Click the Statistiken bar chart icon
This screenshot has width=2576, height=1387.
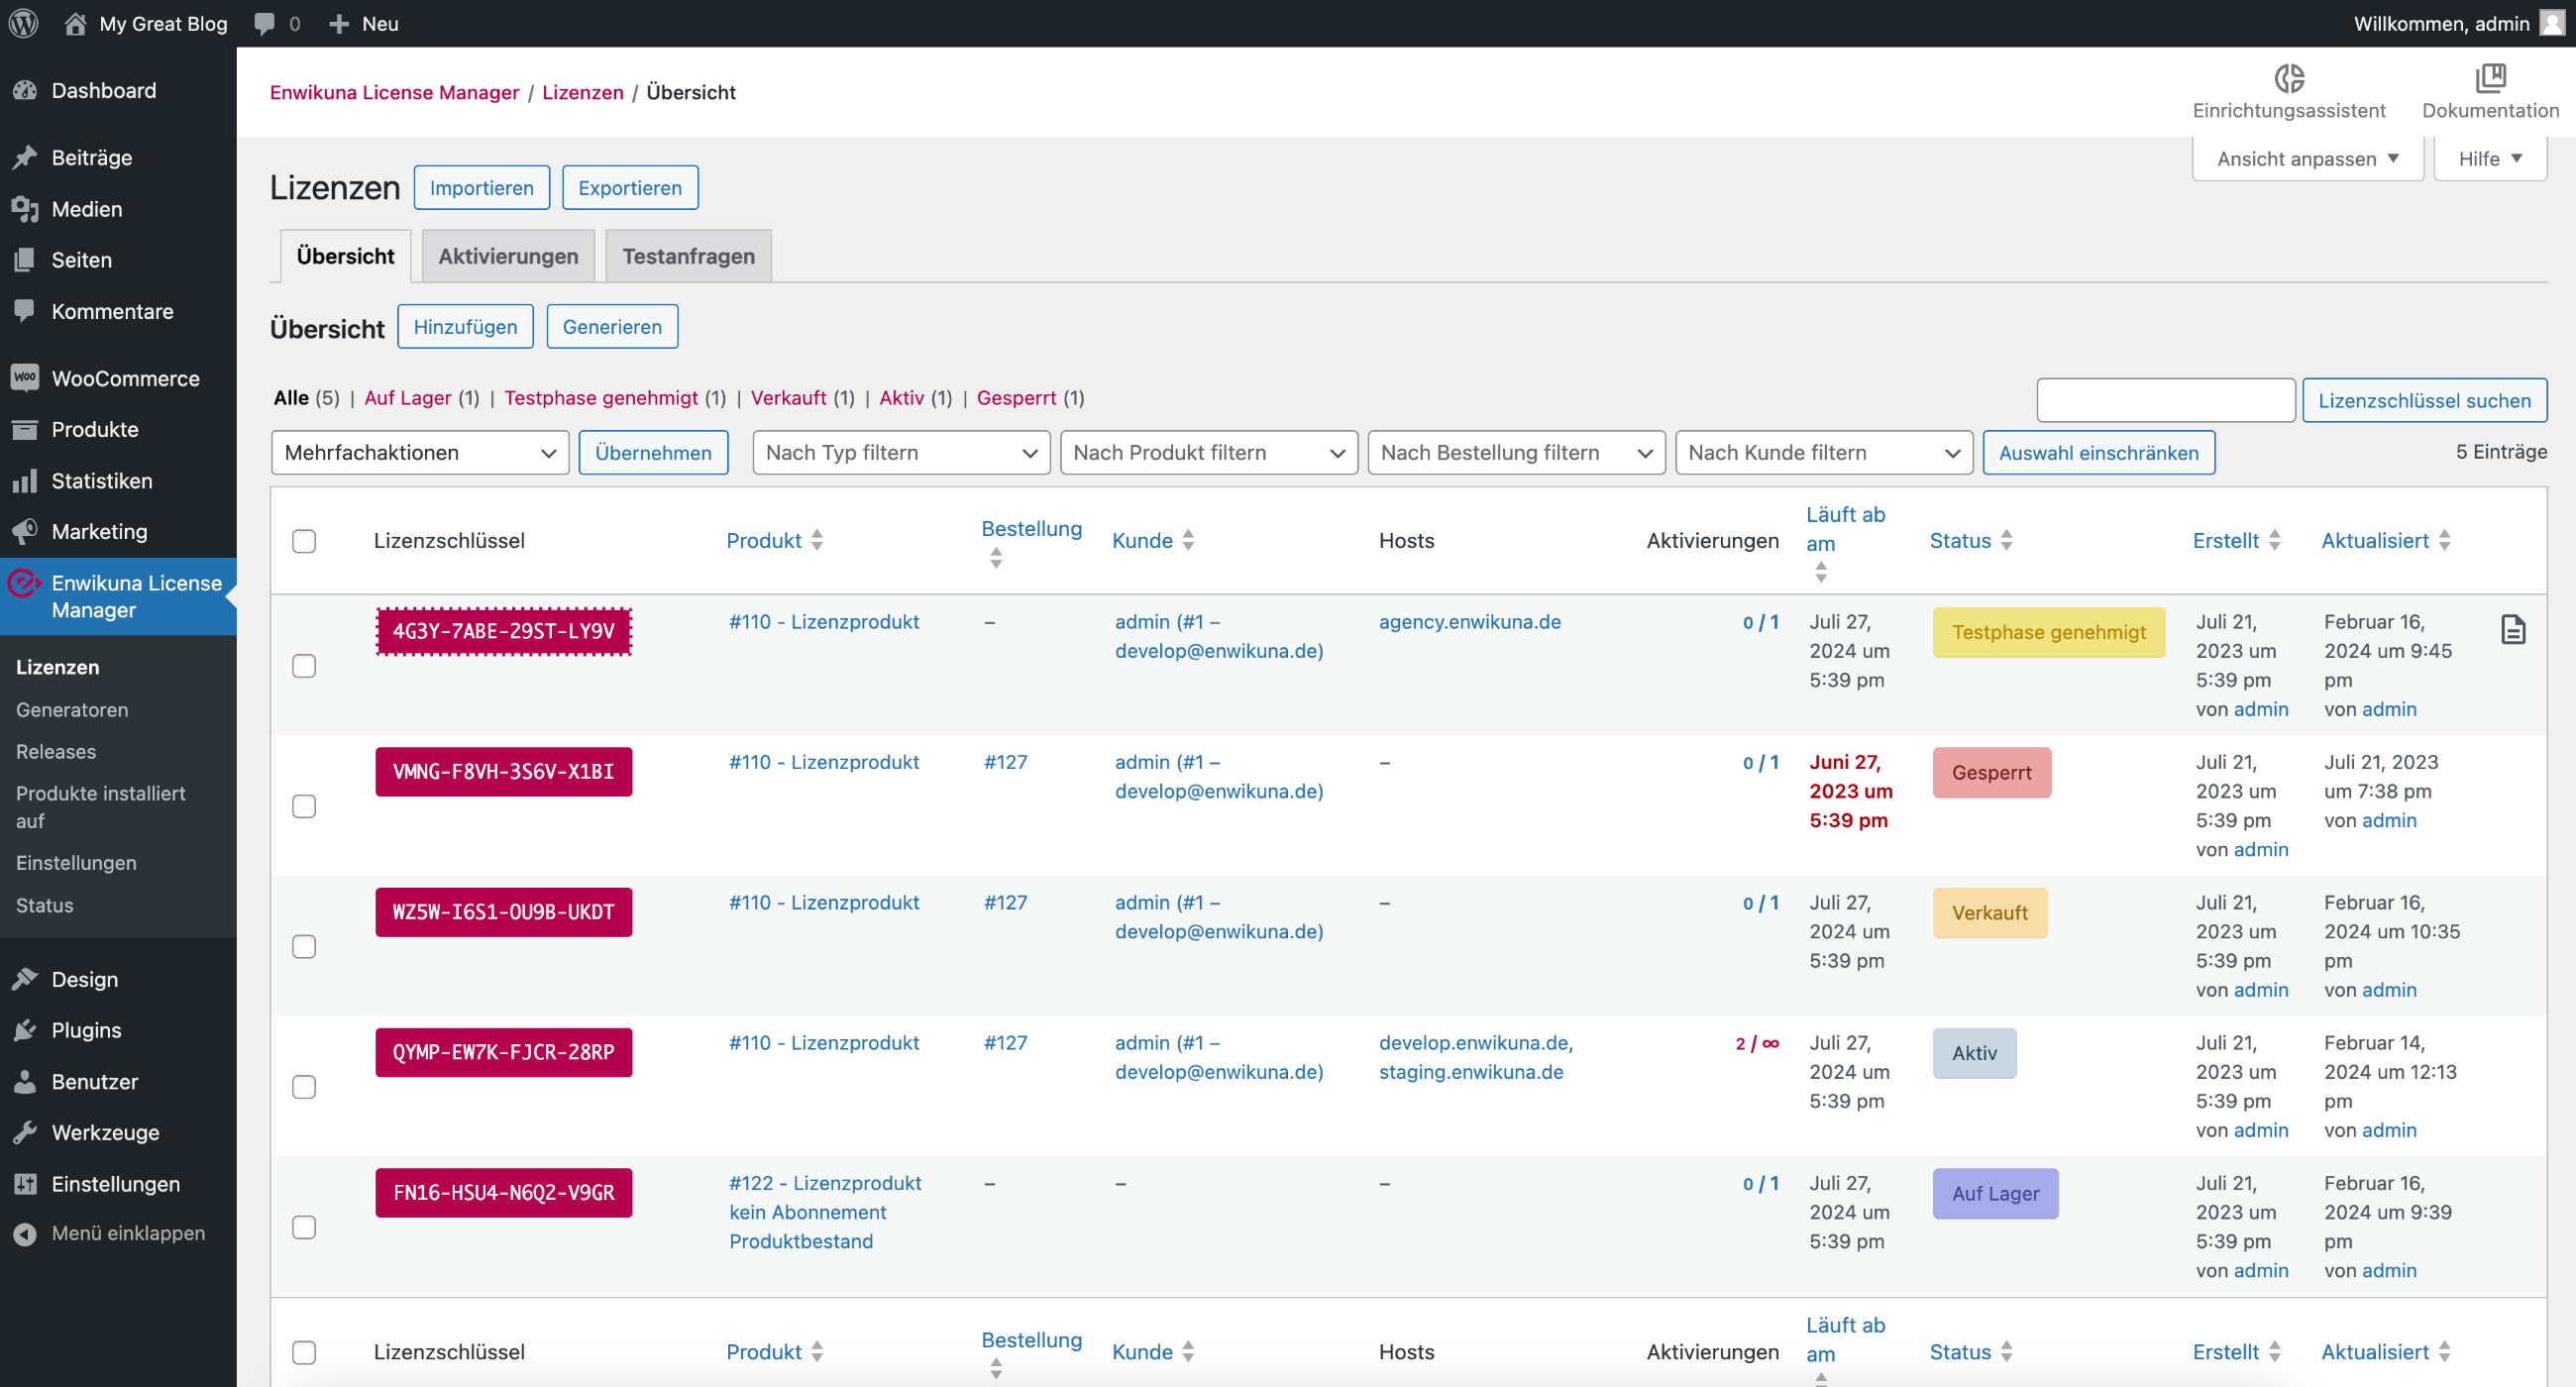(25, 481)
